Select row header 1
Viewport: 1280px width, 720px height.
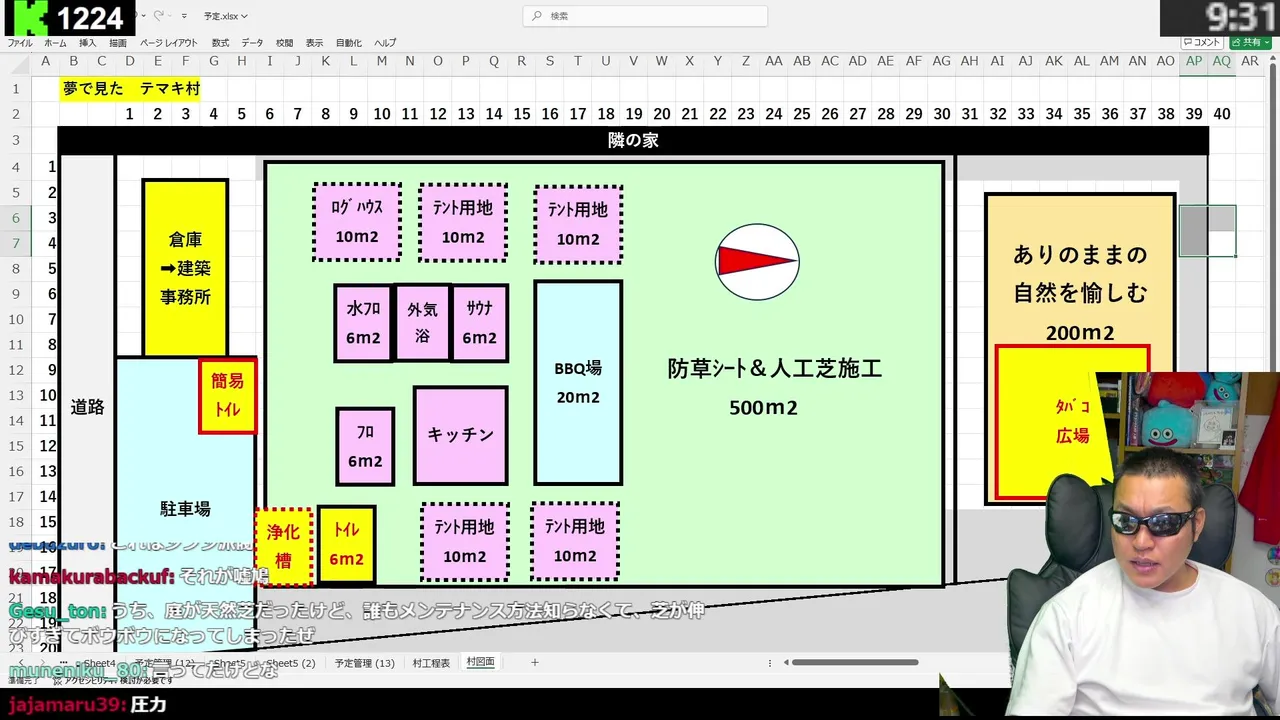(x=16, y=89)
